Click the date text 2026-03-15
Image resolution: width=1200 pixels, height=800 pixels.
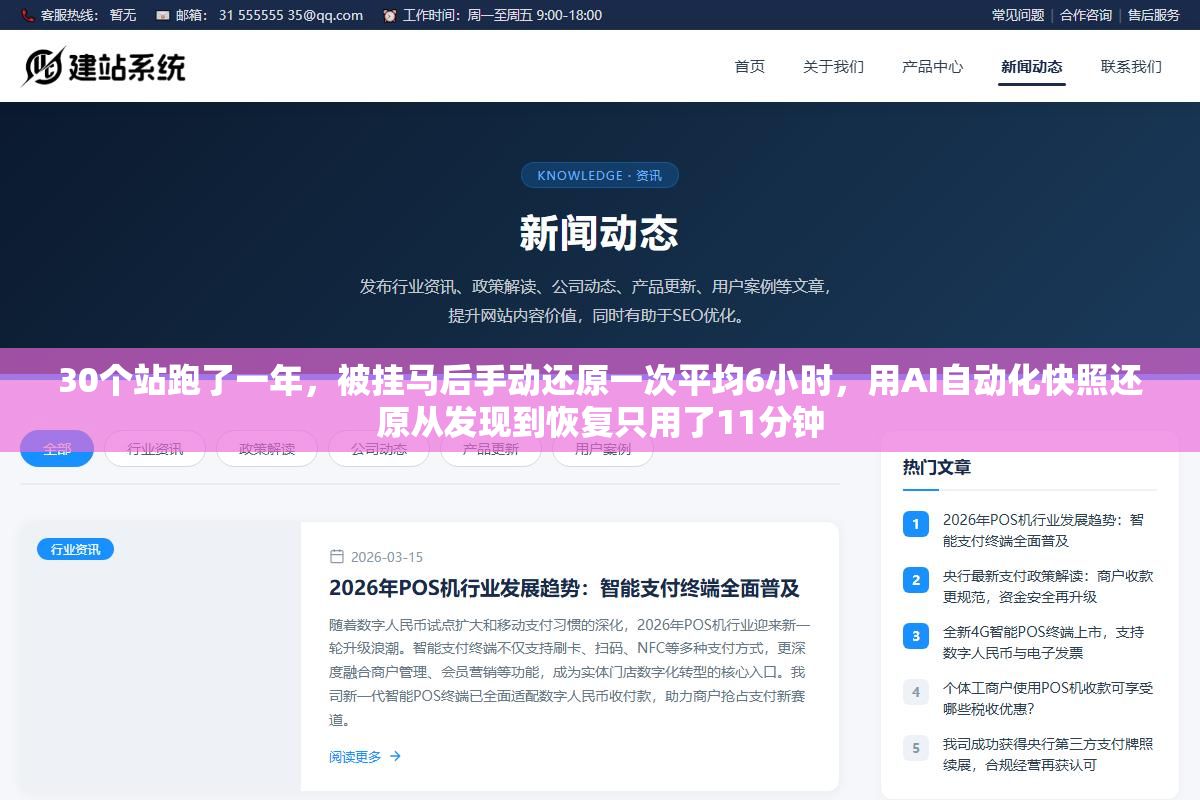386,557
